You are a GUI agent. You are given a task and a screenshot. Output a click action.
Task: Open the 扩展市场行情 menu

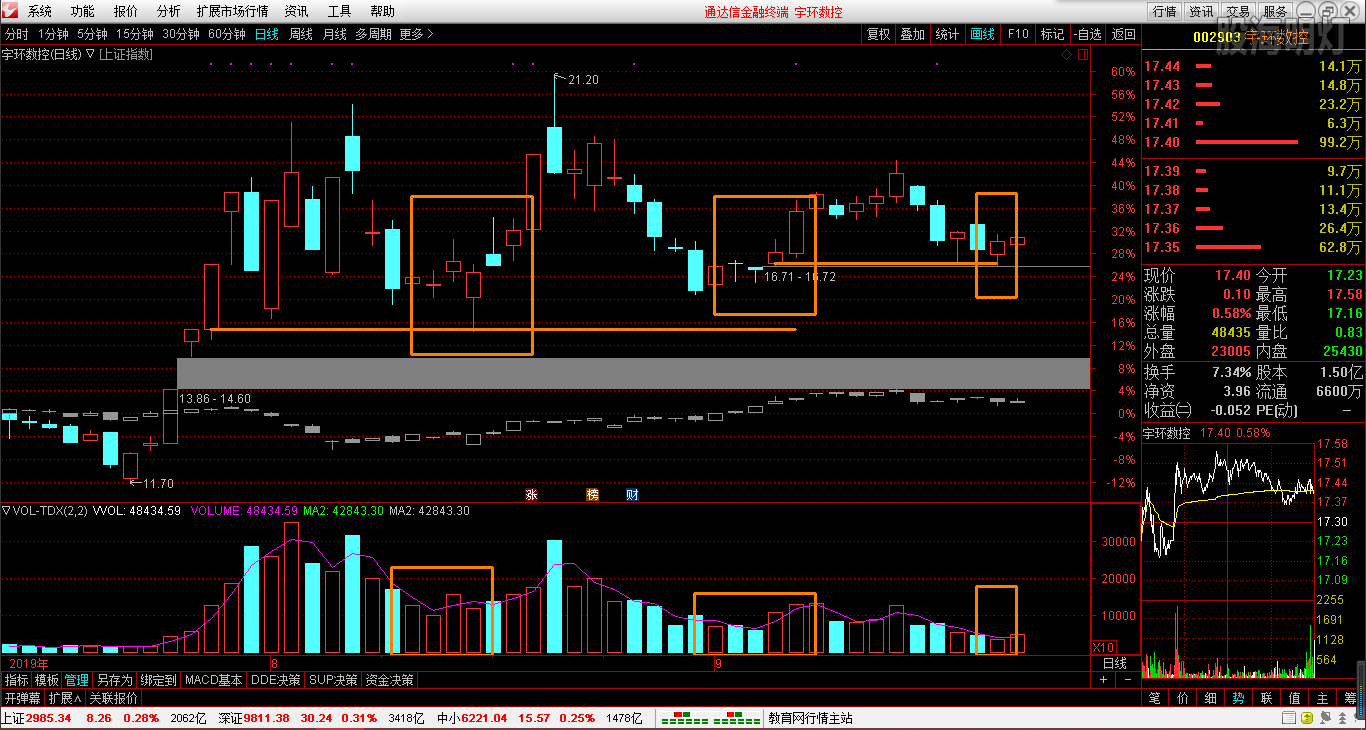[232, 12]
